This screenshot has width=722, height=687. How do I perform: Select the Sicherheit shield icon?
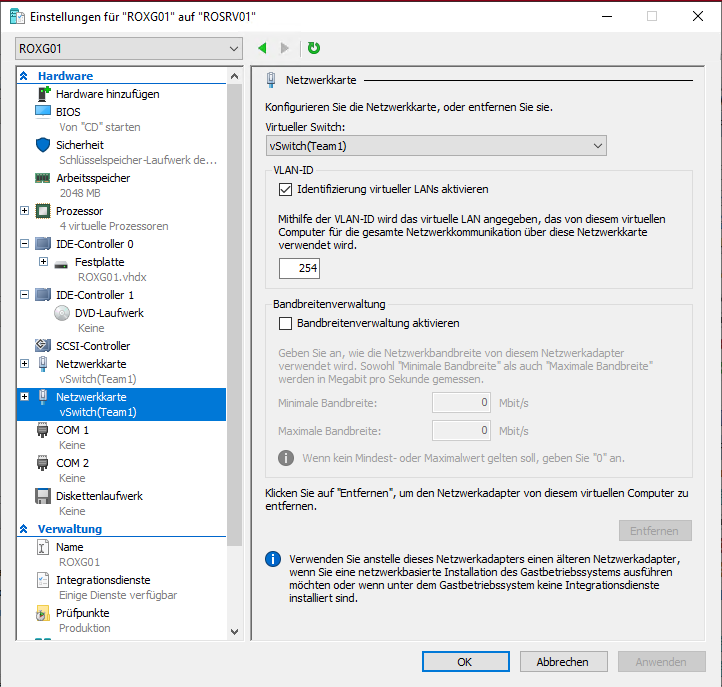pos(43,145)
